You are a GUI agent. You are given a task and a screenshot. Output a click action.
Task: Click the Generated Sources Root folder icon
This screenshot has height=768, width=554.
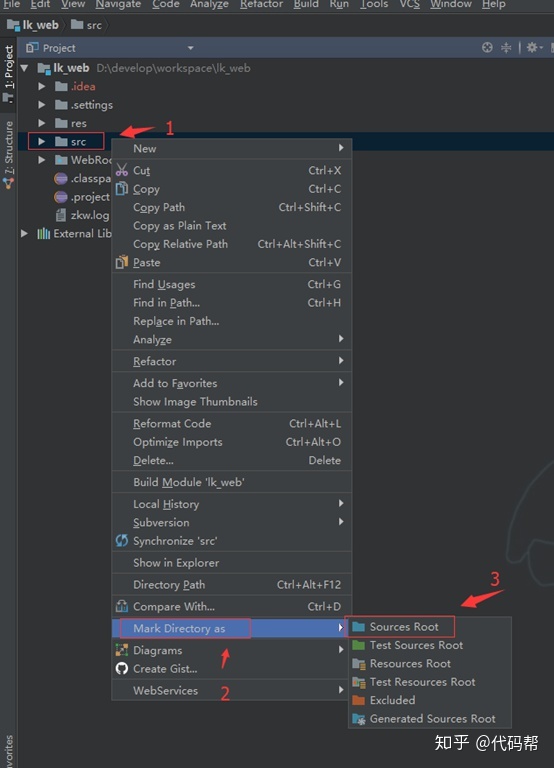tap(359, 719)
